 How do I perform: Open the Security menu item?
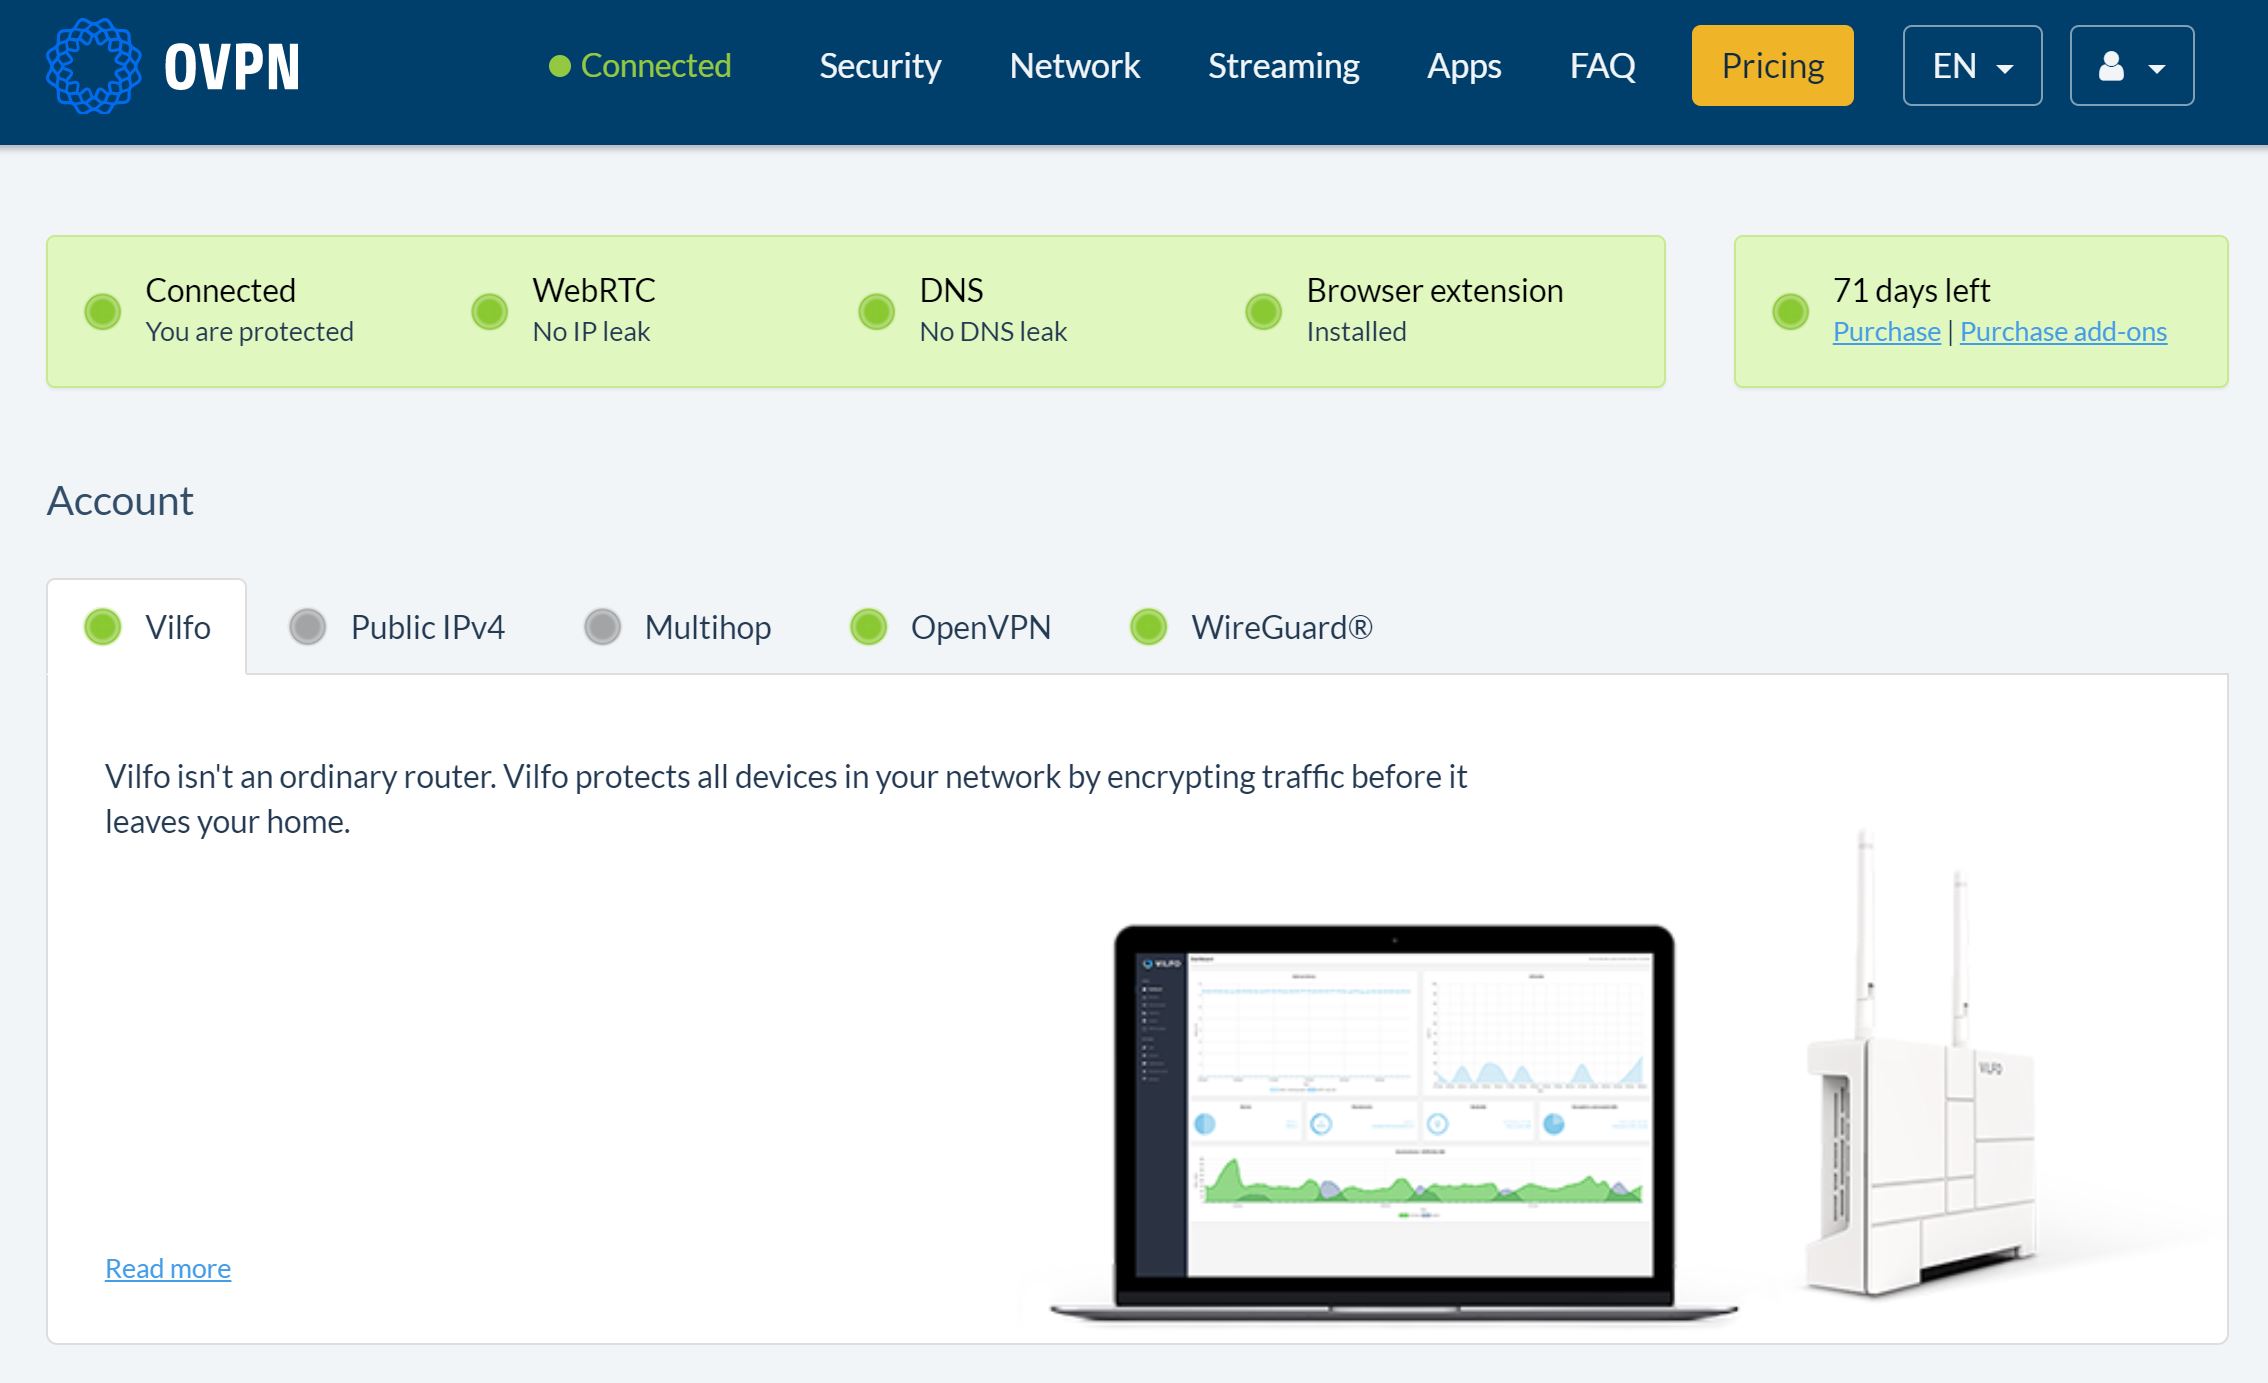click(x=880, y=66)
